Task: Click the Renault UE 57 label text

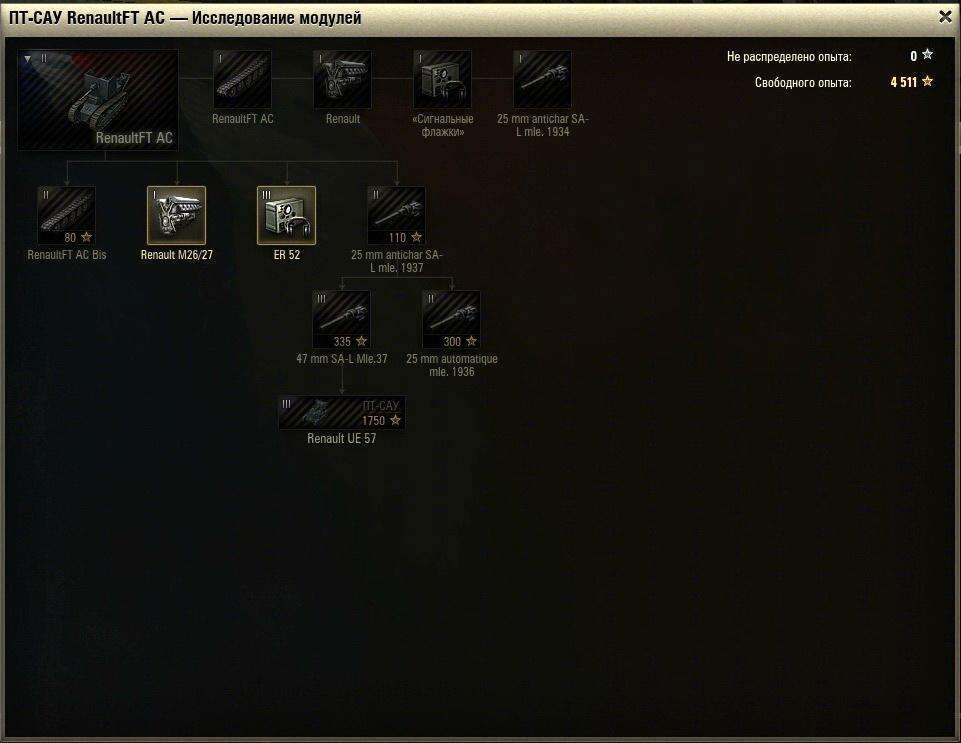Action: [341, 438]
